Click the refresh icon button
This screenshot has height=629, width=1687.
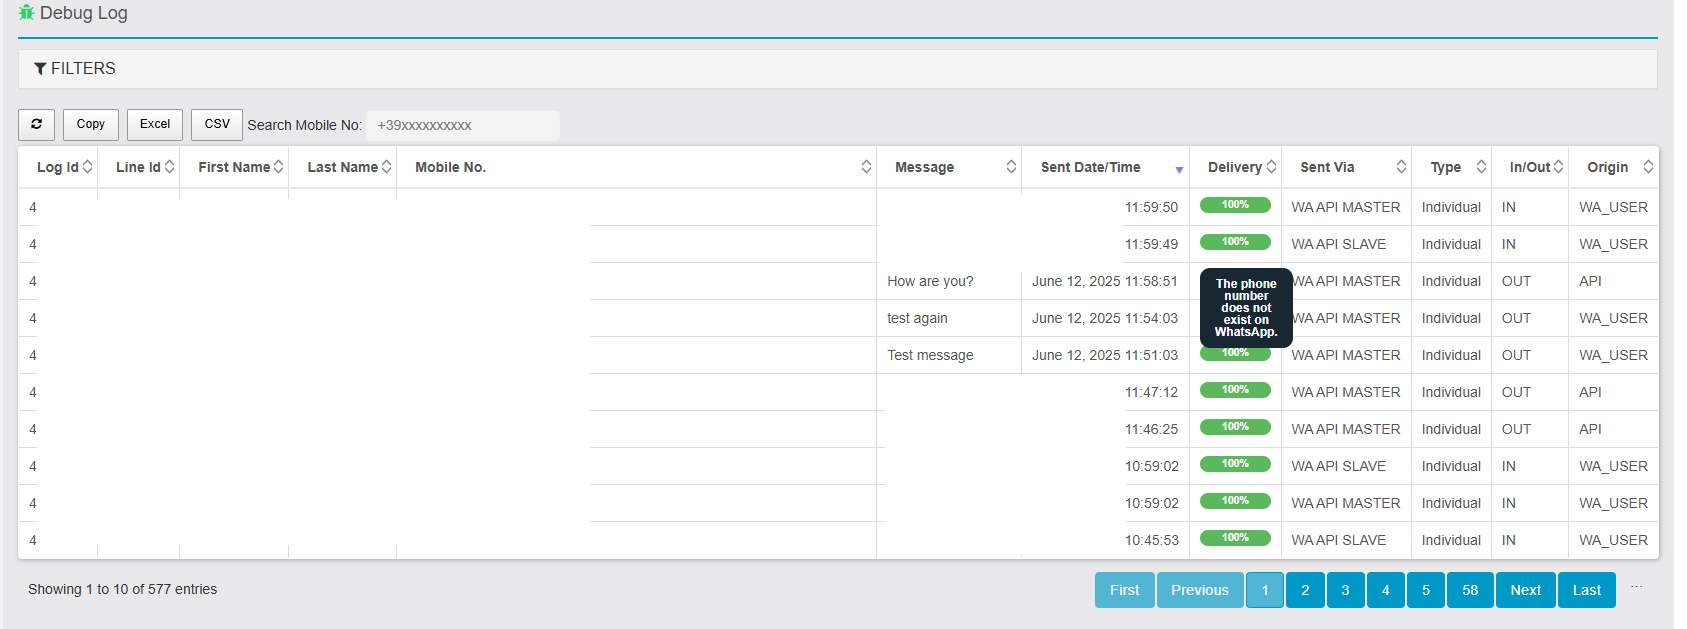pyautogui.click(x=36, y=125)
